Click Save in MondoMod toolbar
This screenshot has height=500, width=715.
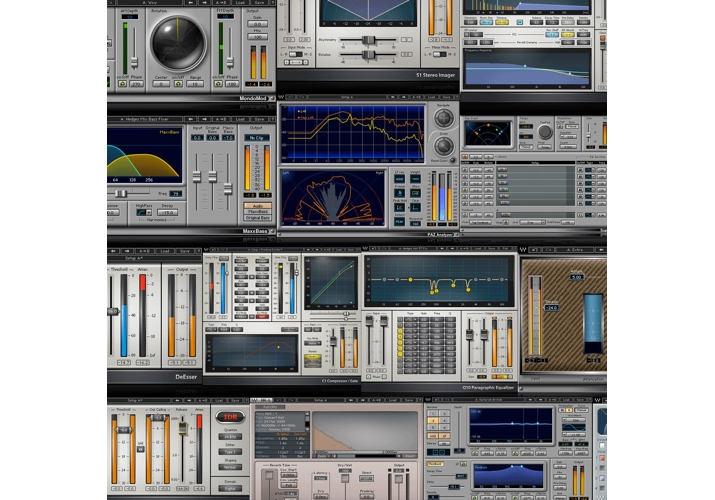pos(259,2)
